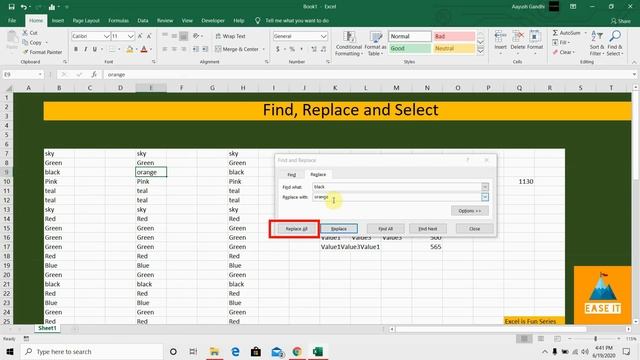Apply the Neutral cell style
The image size is (640, 360).
454,49
